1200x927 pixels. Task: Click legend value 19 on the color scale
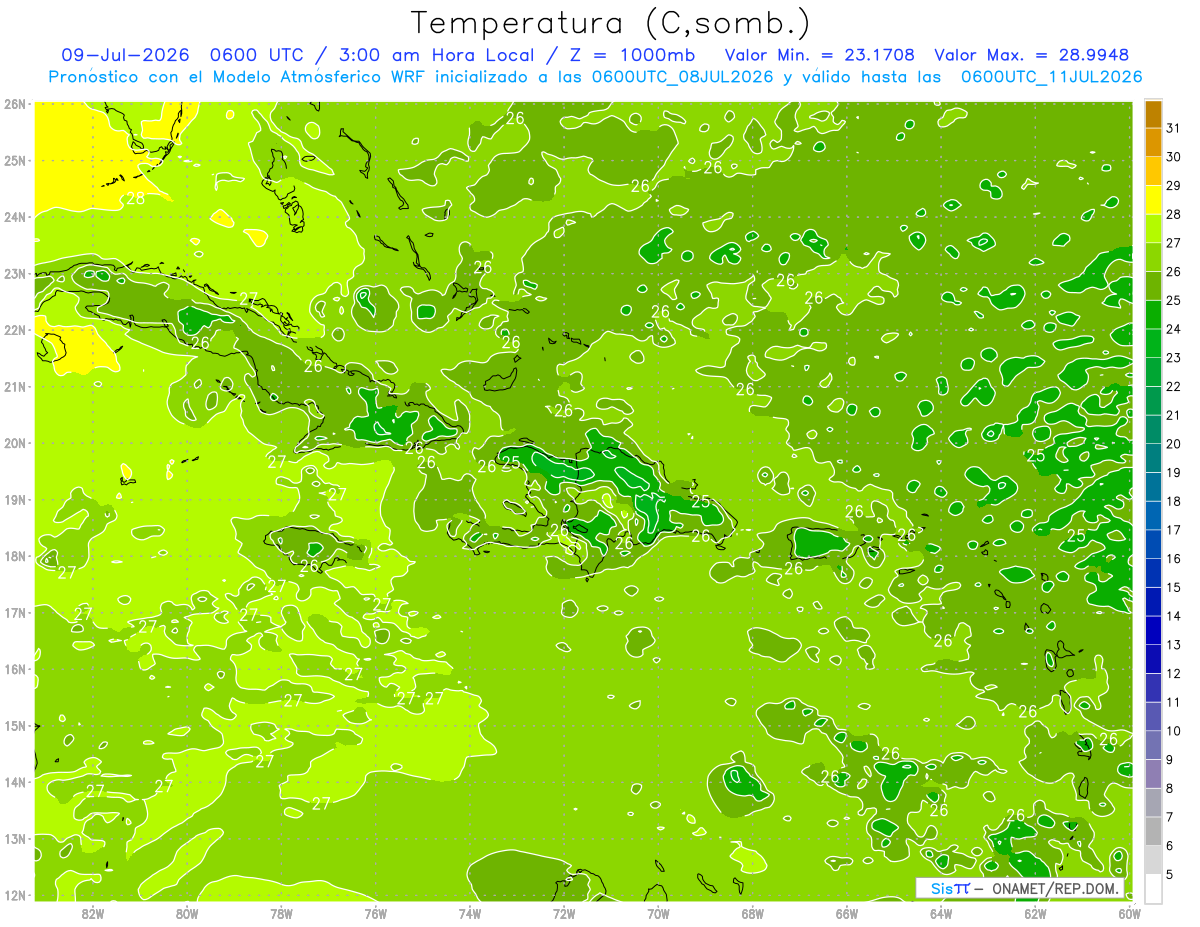tap(1174, 472)
